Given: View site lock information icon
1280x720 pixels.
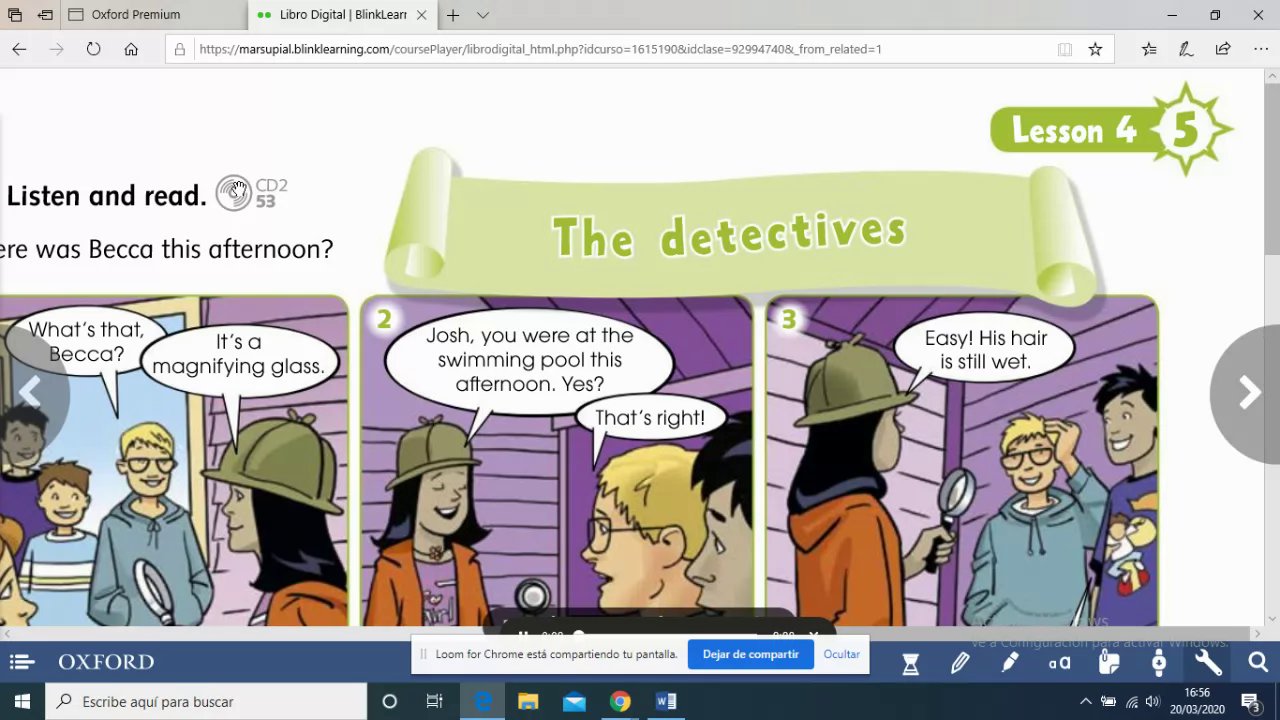Looking at the screenshot, I should tap(180, 49).
